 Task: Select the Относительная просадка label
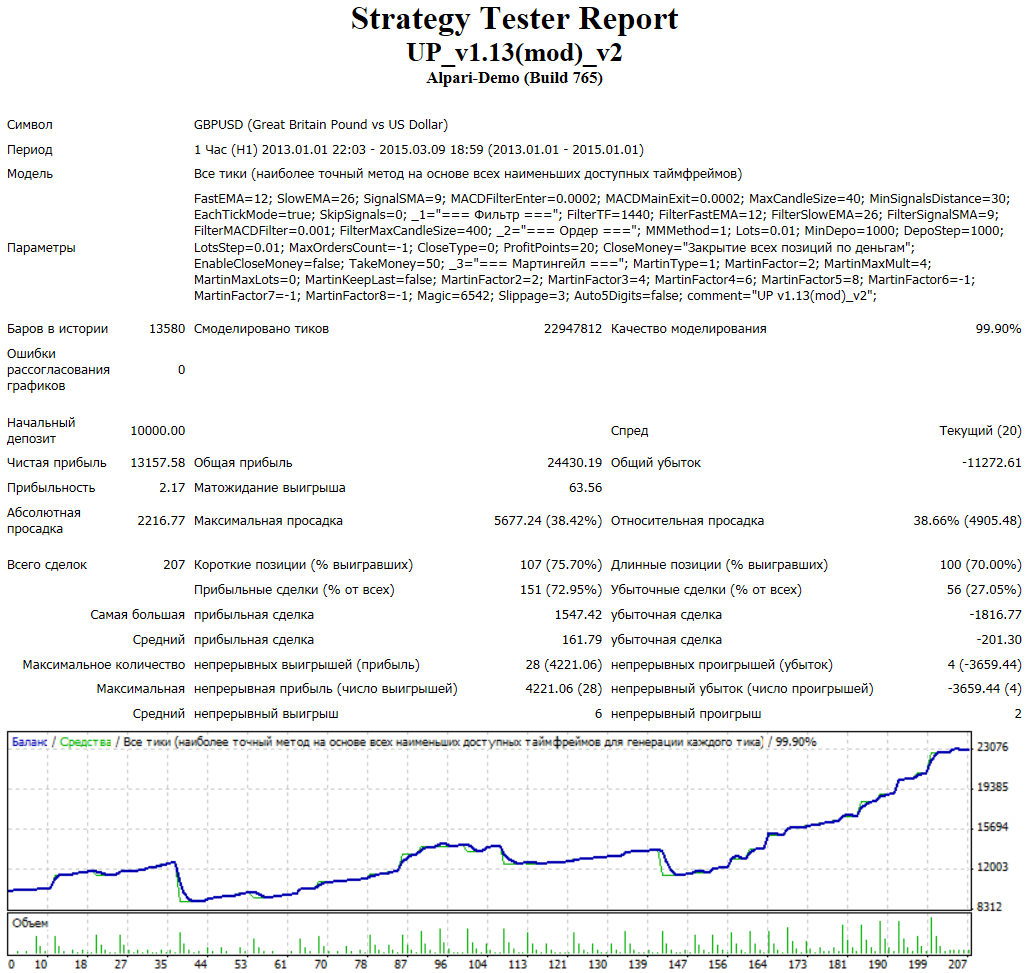click(x=687, y=521)
